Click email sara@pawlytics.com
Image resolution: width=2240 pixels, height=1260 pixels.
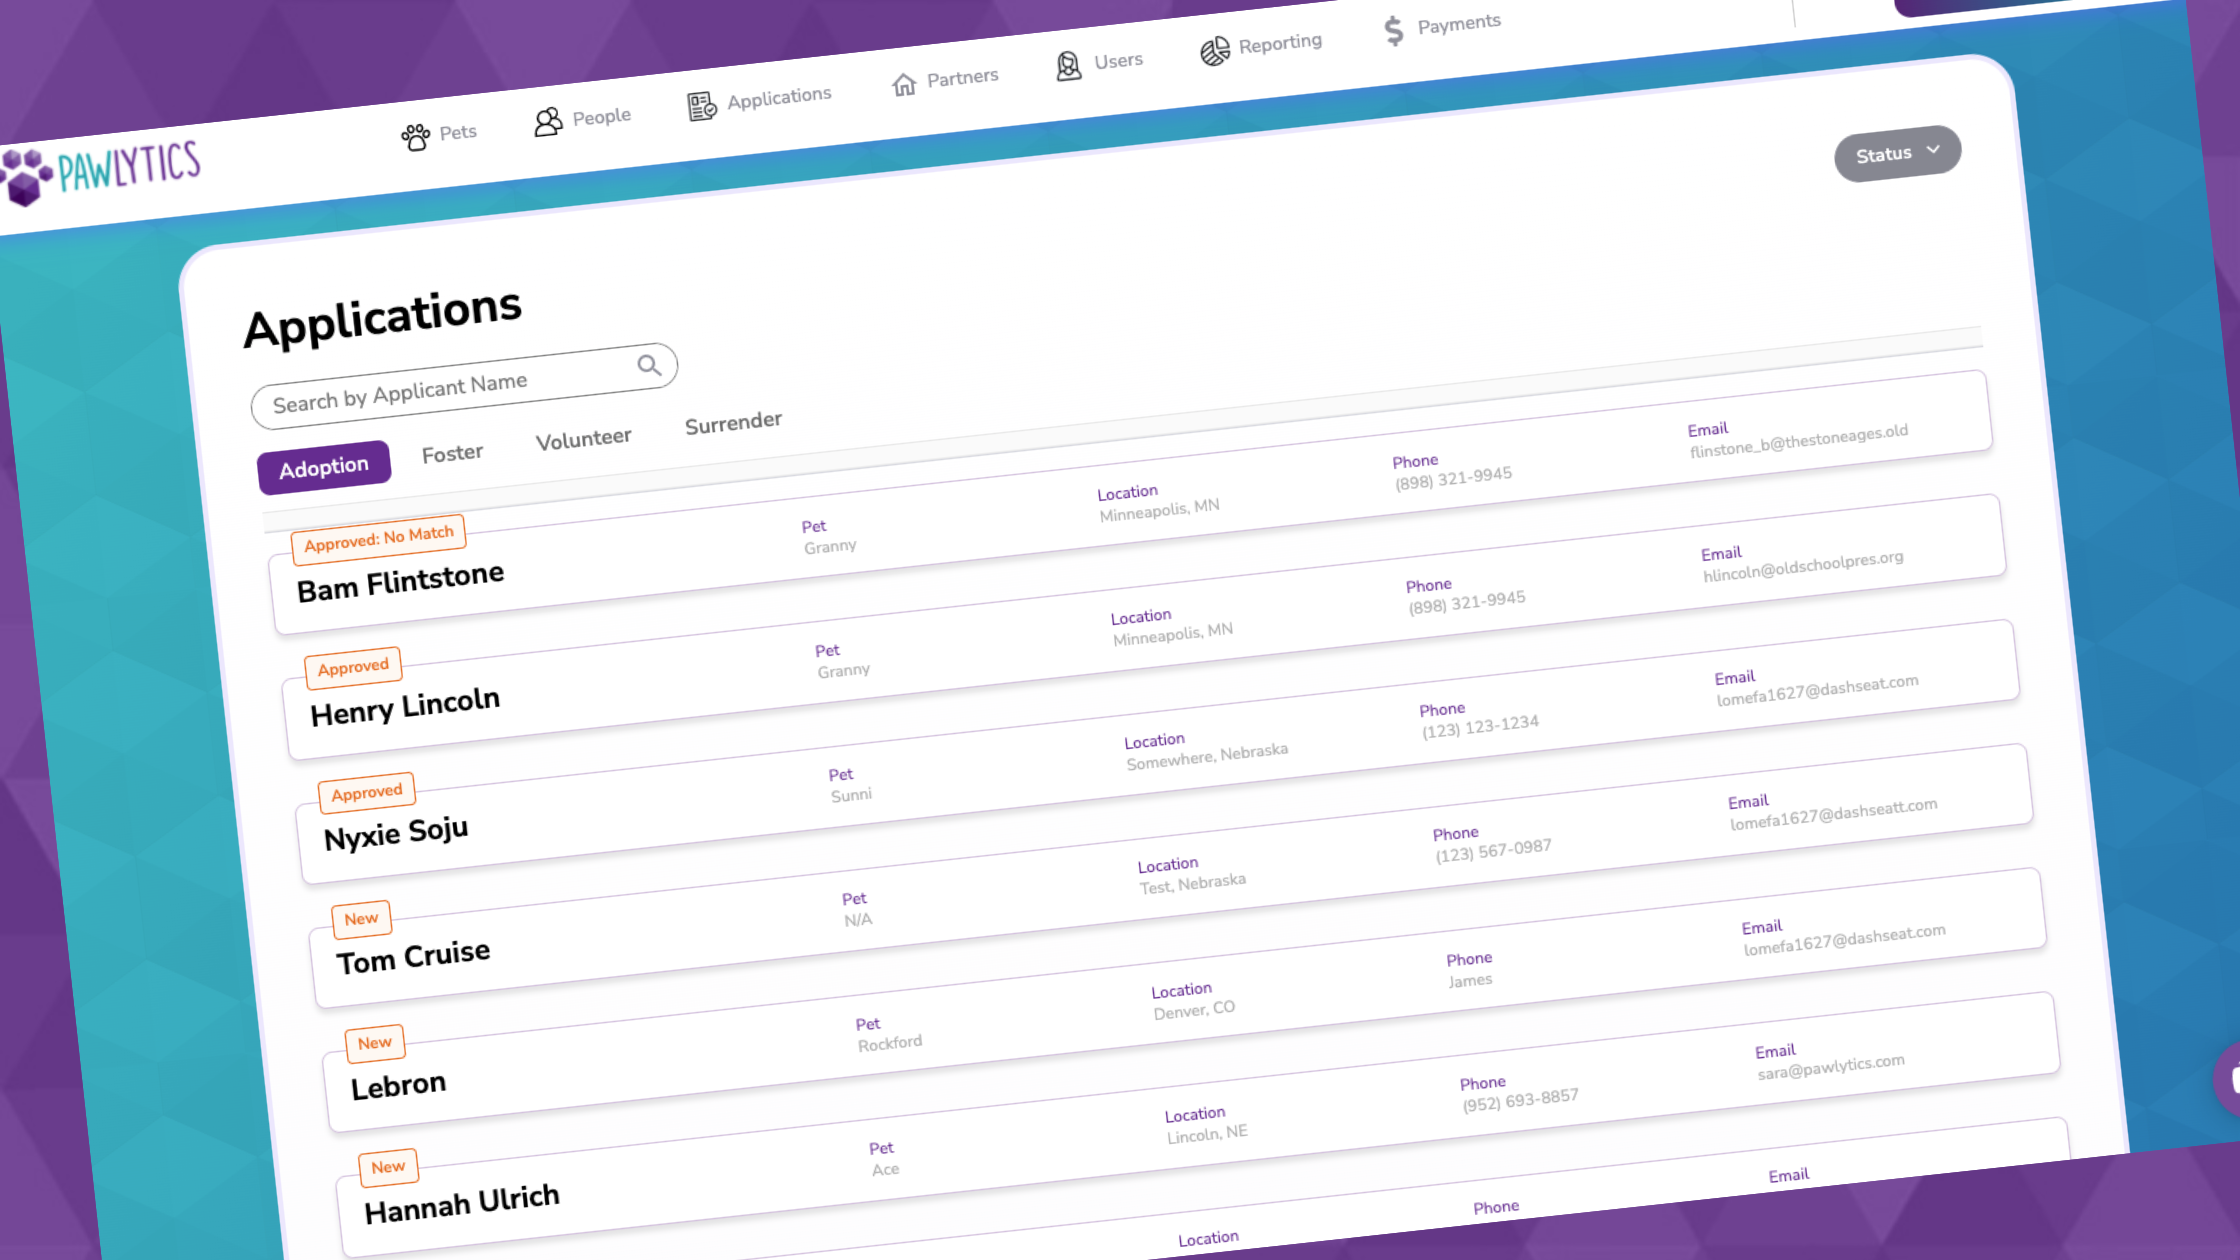[1831, 1067]
